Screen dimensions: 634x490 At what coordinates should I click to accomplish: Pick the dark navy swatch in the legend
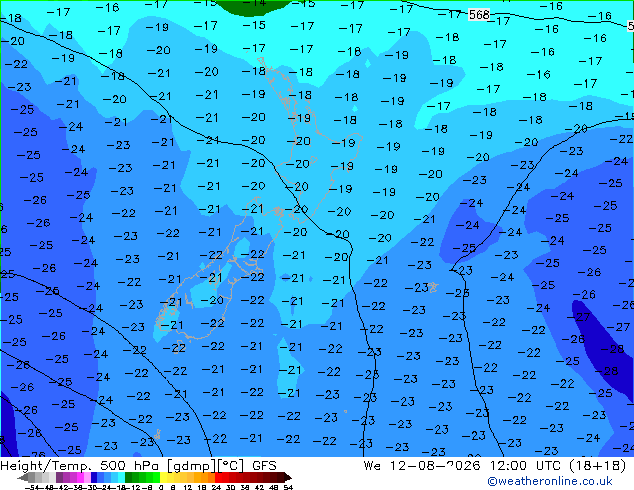[94, 477]
